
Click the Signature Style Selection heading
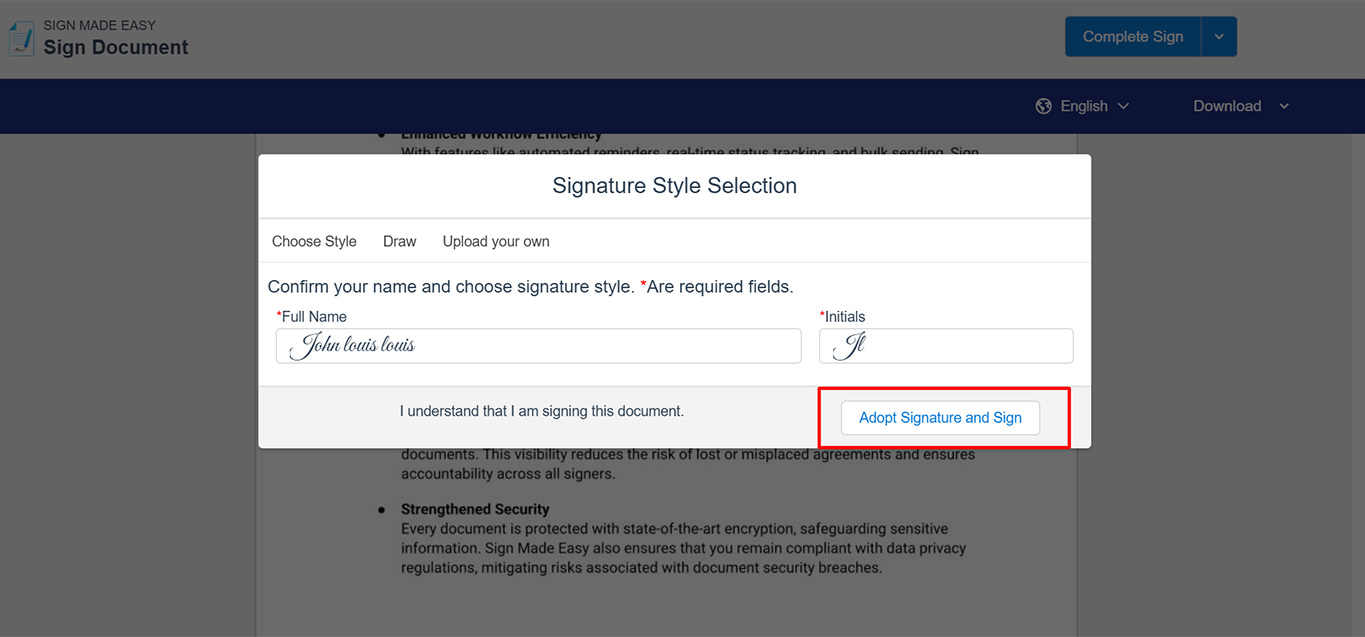coord(675,186)
